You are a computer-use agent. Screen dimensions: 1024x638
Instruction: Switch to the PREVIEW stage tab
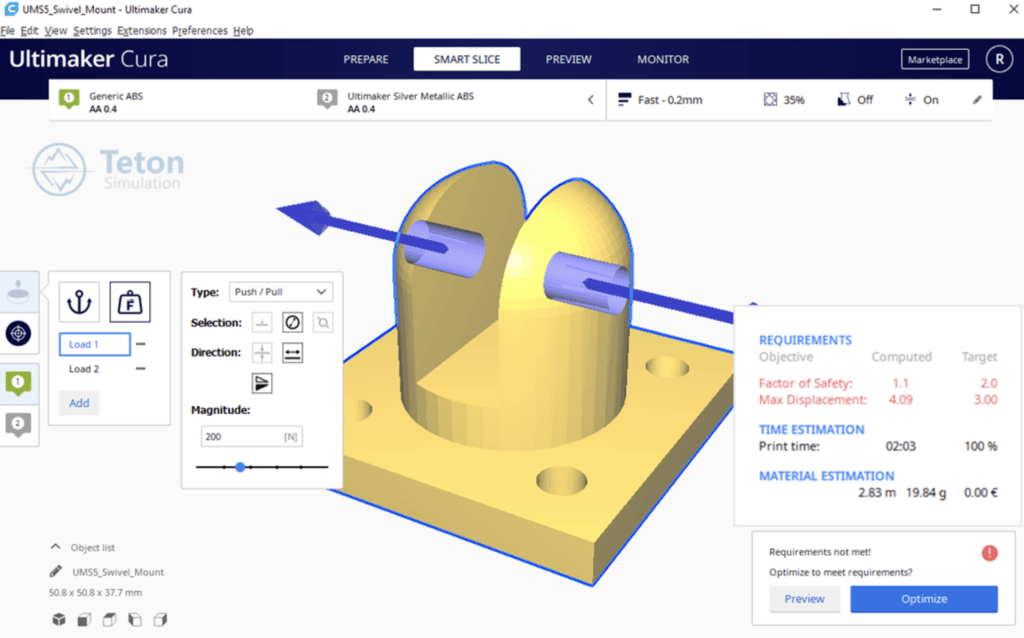pyautogui.click(x=568, y=59)
